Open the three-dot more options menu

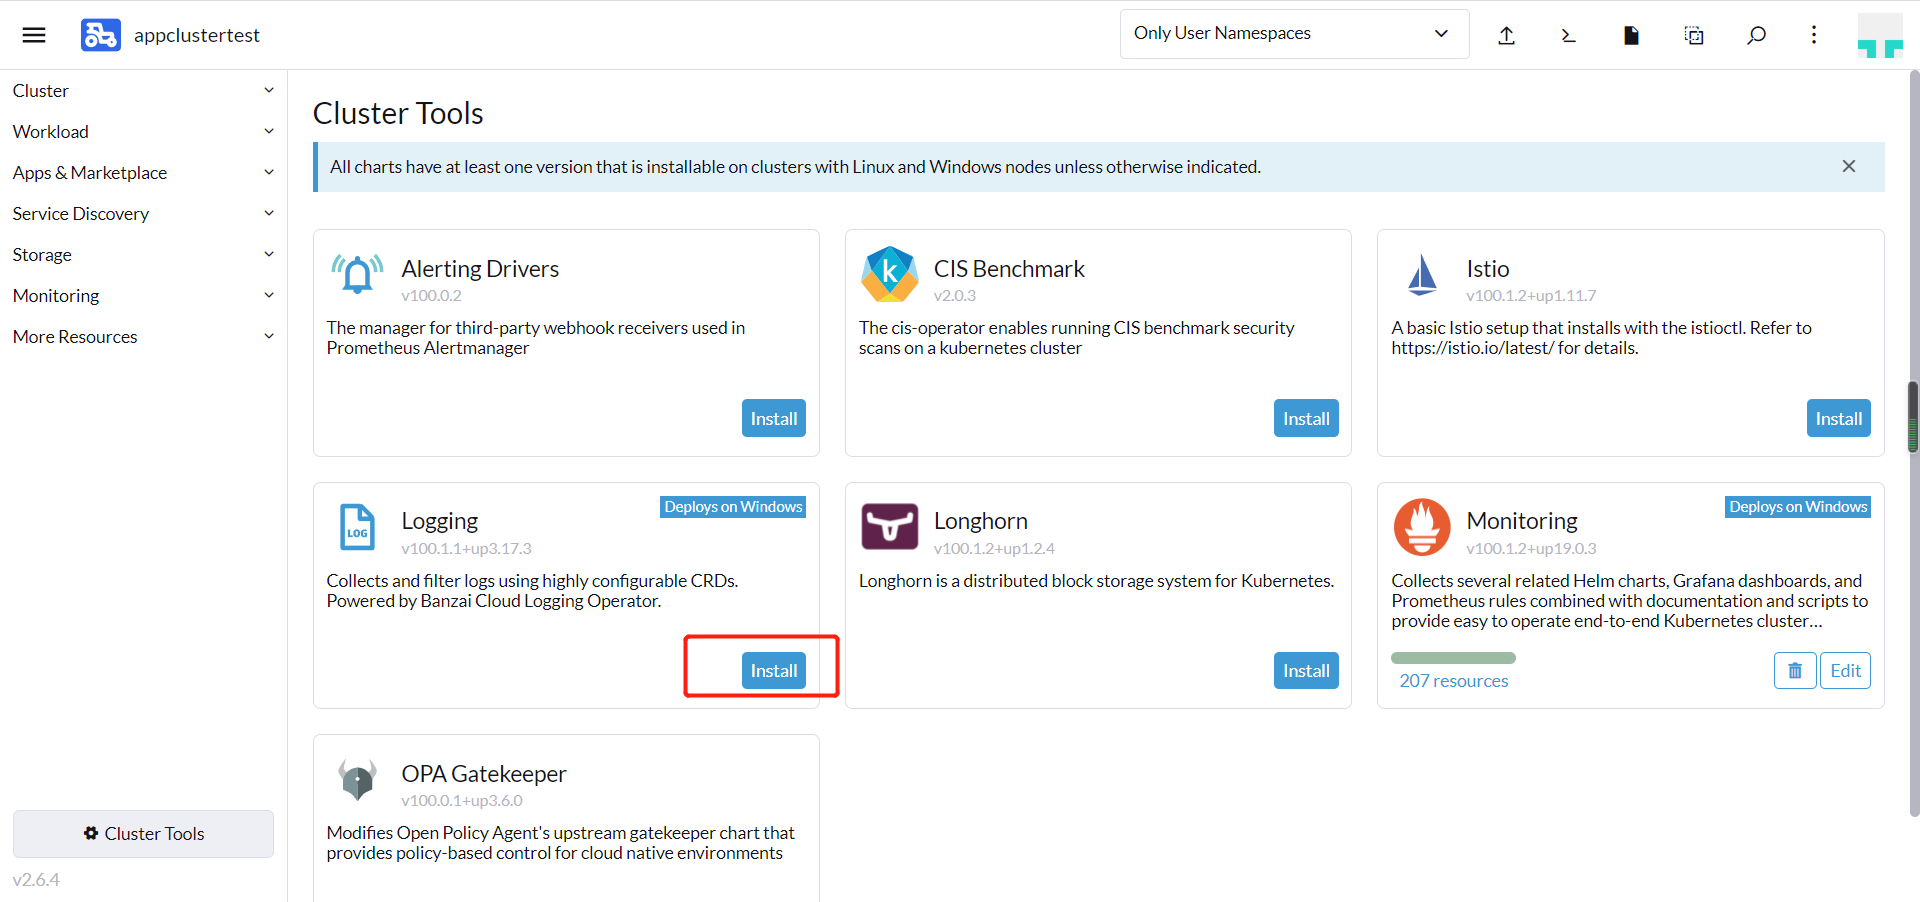[1813, 35]
